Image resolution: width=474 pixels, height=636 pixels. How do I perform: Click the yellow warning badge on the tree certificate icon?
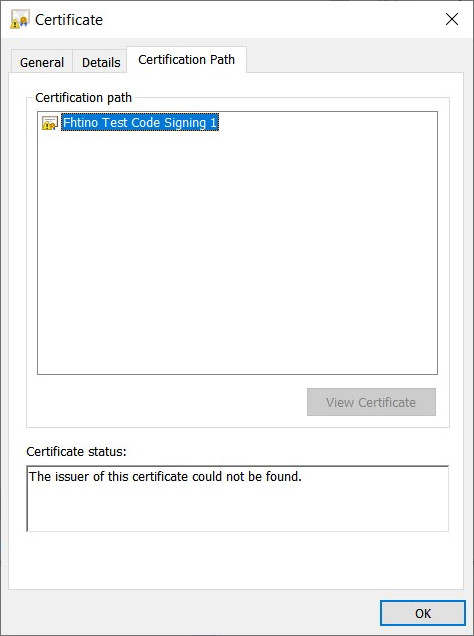click(x=46, y=127)
